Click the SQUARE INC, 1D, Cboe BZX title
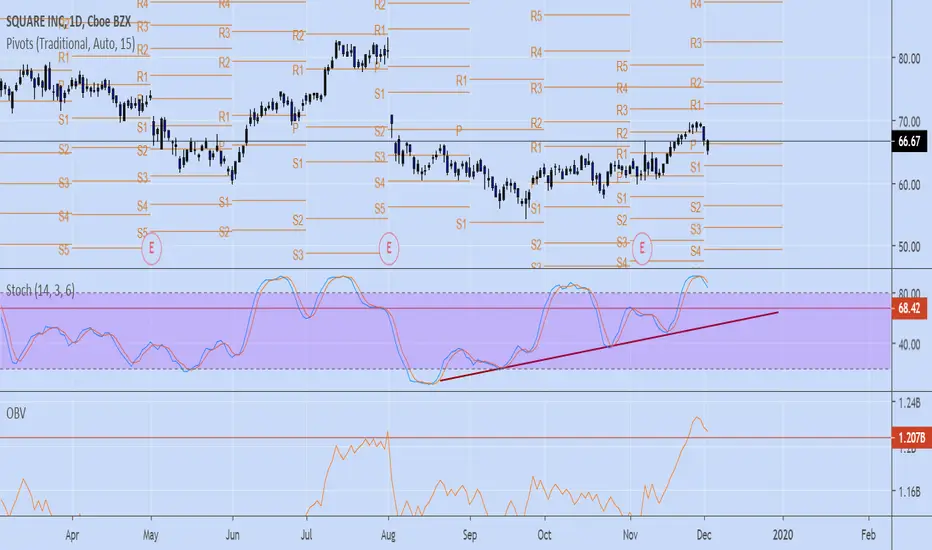932x550 pixels. click(x=68, y=22)
